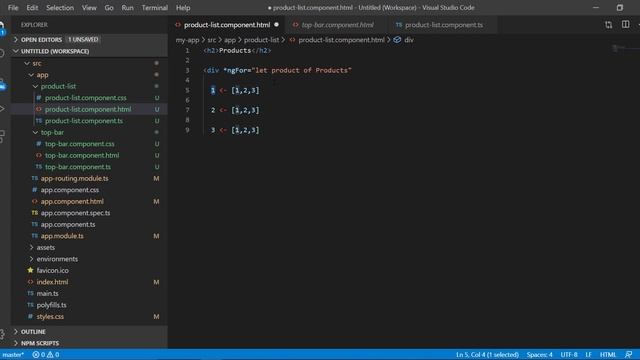
Task: Open the View menu
Action: tap(89, 8)
